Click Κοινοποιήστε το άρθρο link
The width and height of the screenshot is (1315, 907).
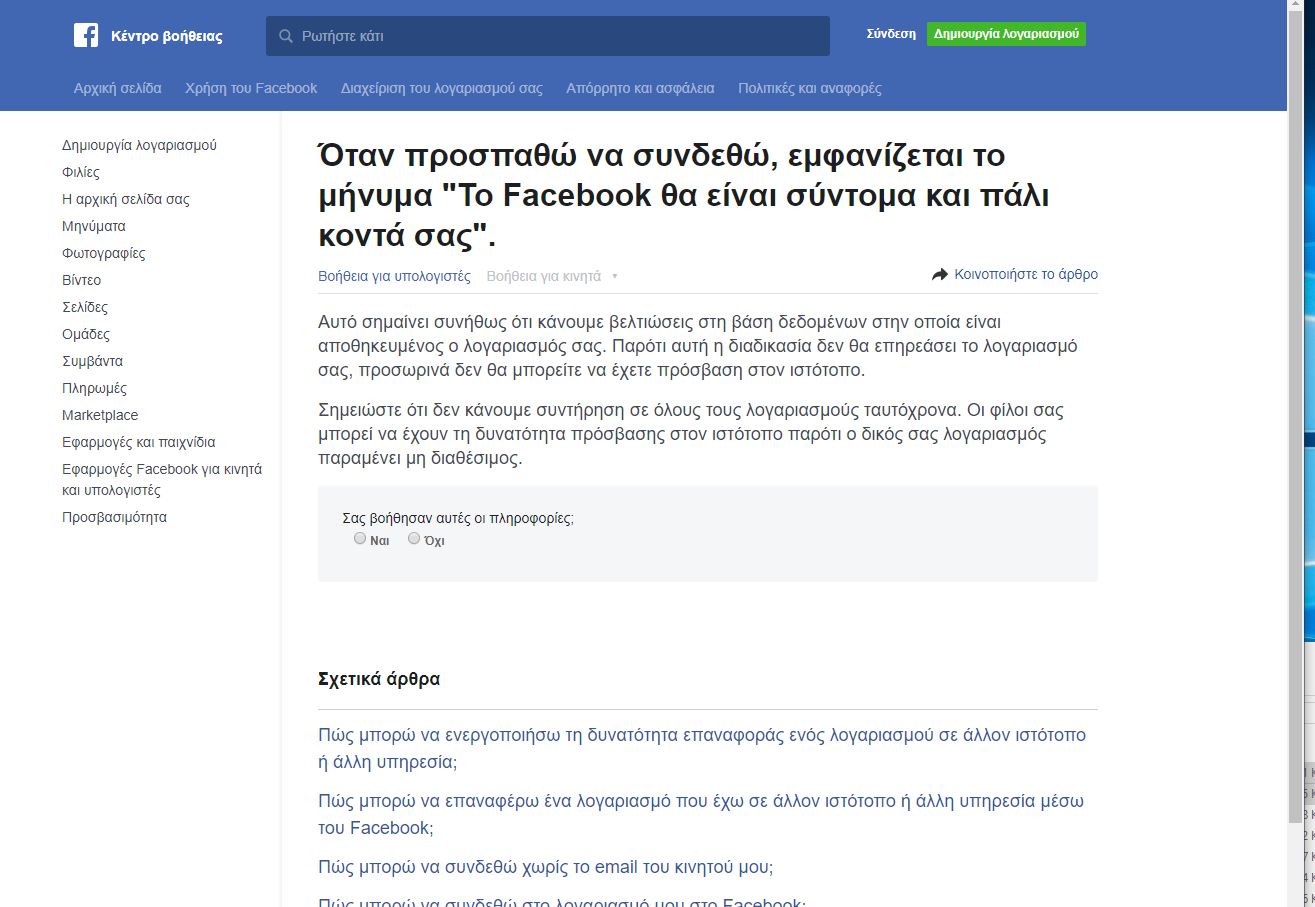point(1026,274)
